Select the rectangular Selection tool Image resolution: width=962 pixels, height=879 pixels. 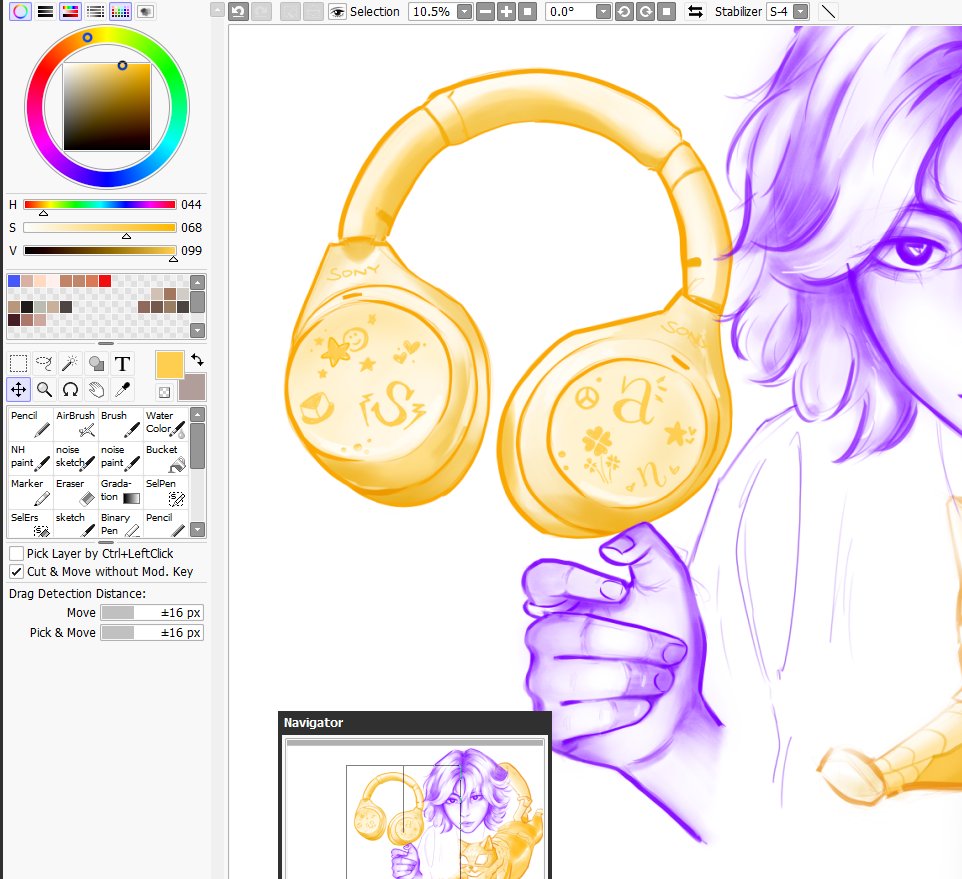(x=18, y=364)
